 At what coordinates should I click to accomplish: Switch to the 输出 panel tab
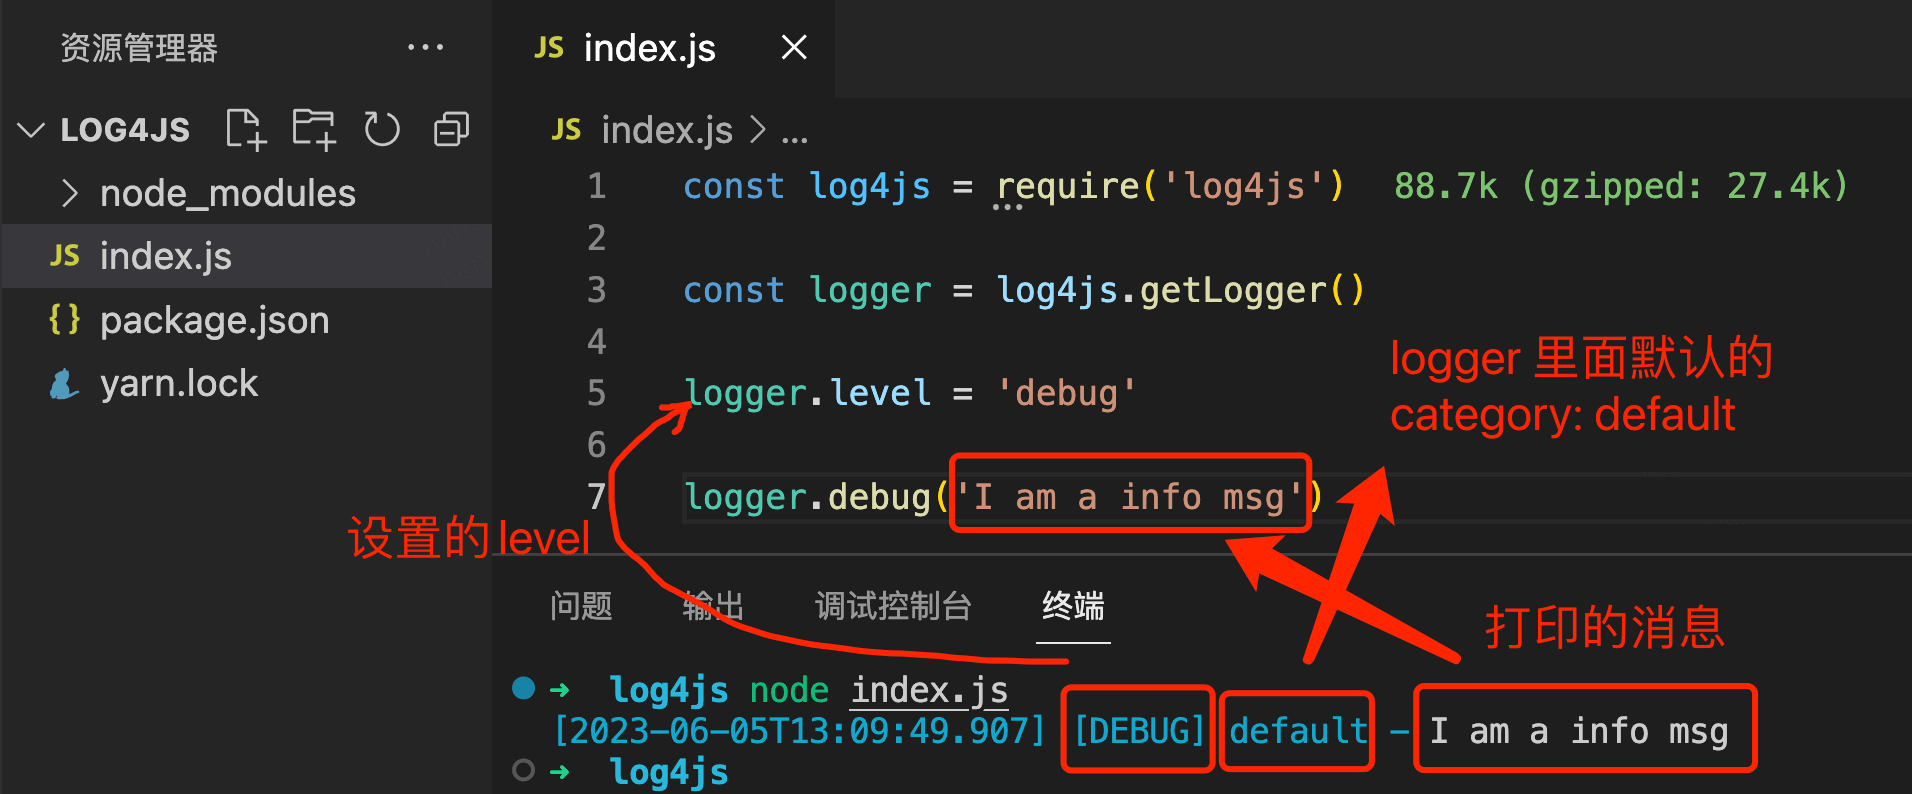pos(713,606)
